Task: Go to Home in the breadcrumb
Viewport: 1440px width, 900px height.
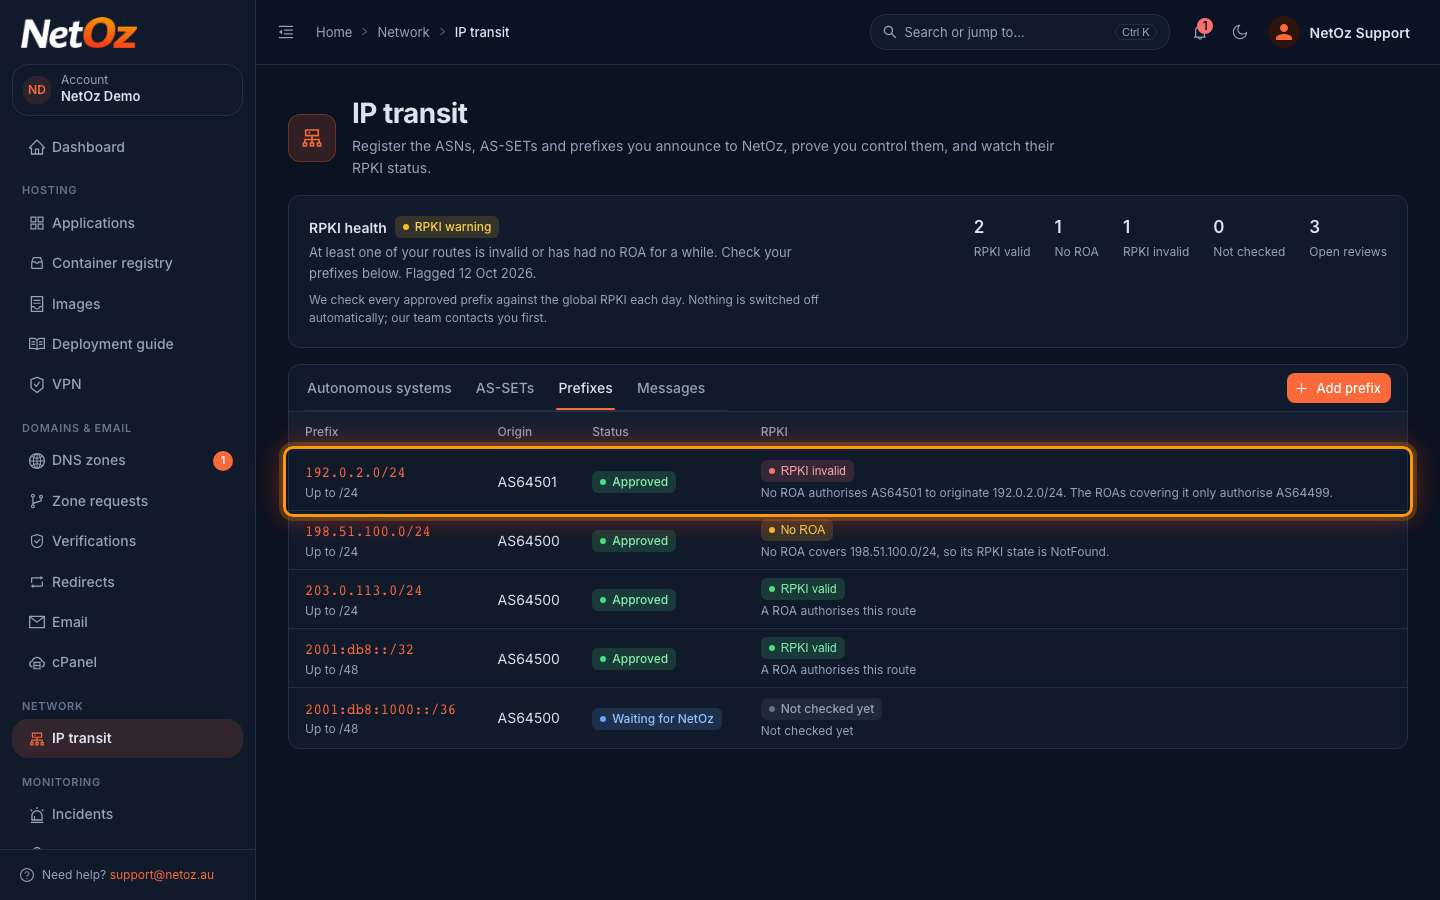Action: tap(334, 32)
